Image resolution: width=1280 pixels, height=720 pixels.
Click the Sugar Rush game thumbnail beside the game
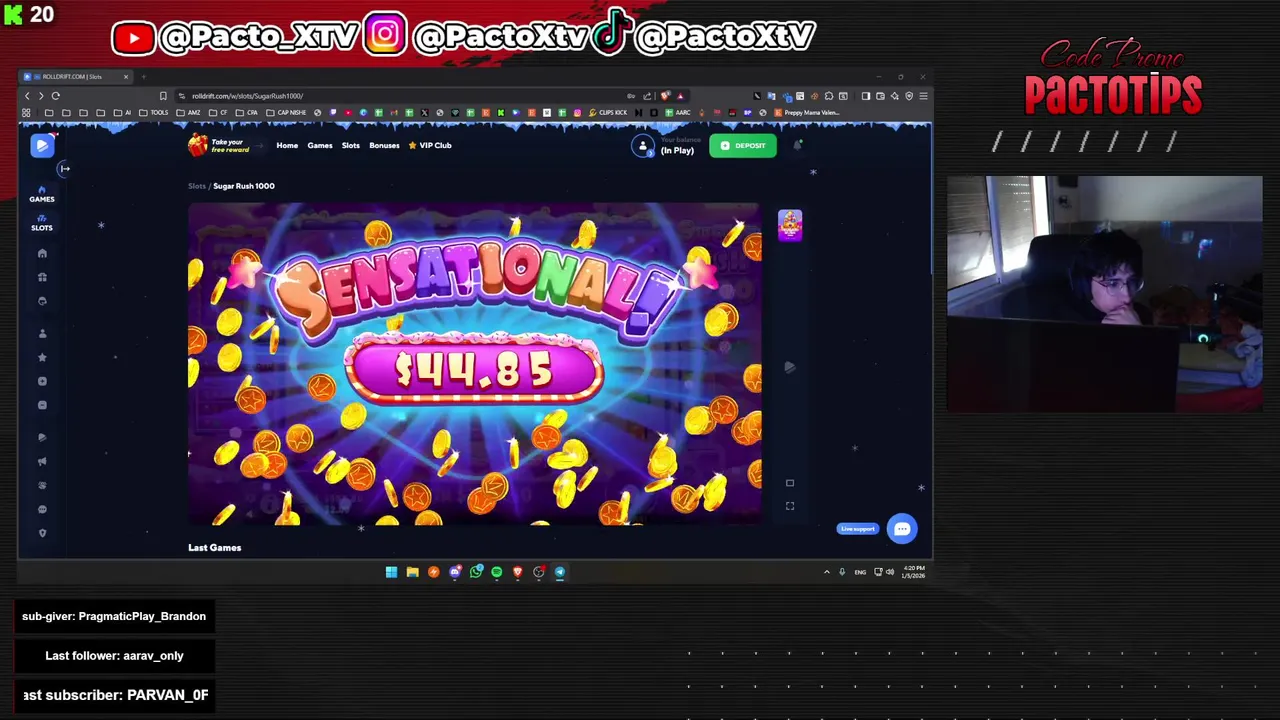coord(790,225)
